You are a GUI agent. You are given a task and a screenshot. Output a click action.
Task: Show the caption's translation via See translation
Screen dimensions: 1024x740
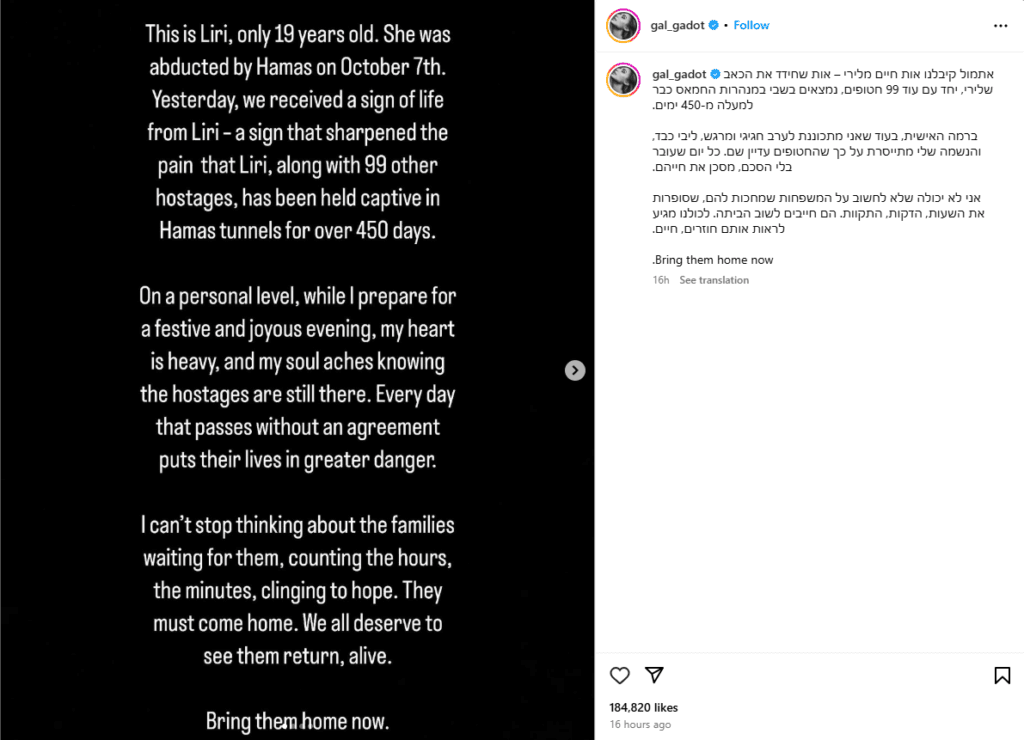(x=714, y=280)
